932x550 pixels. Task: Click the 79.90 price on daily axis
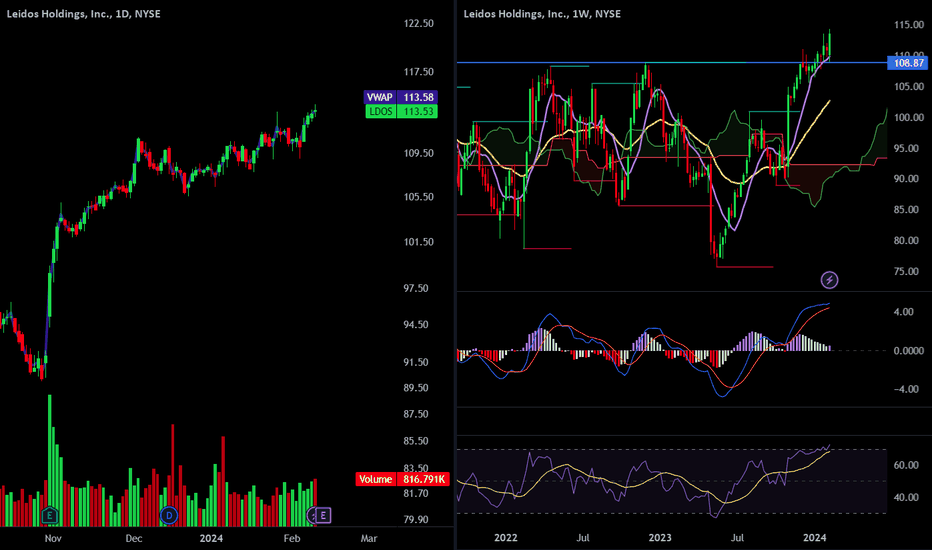pos(416,519)
